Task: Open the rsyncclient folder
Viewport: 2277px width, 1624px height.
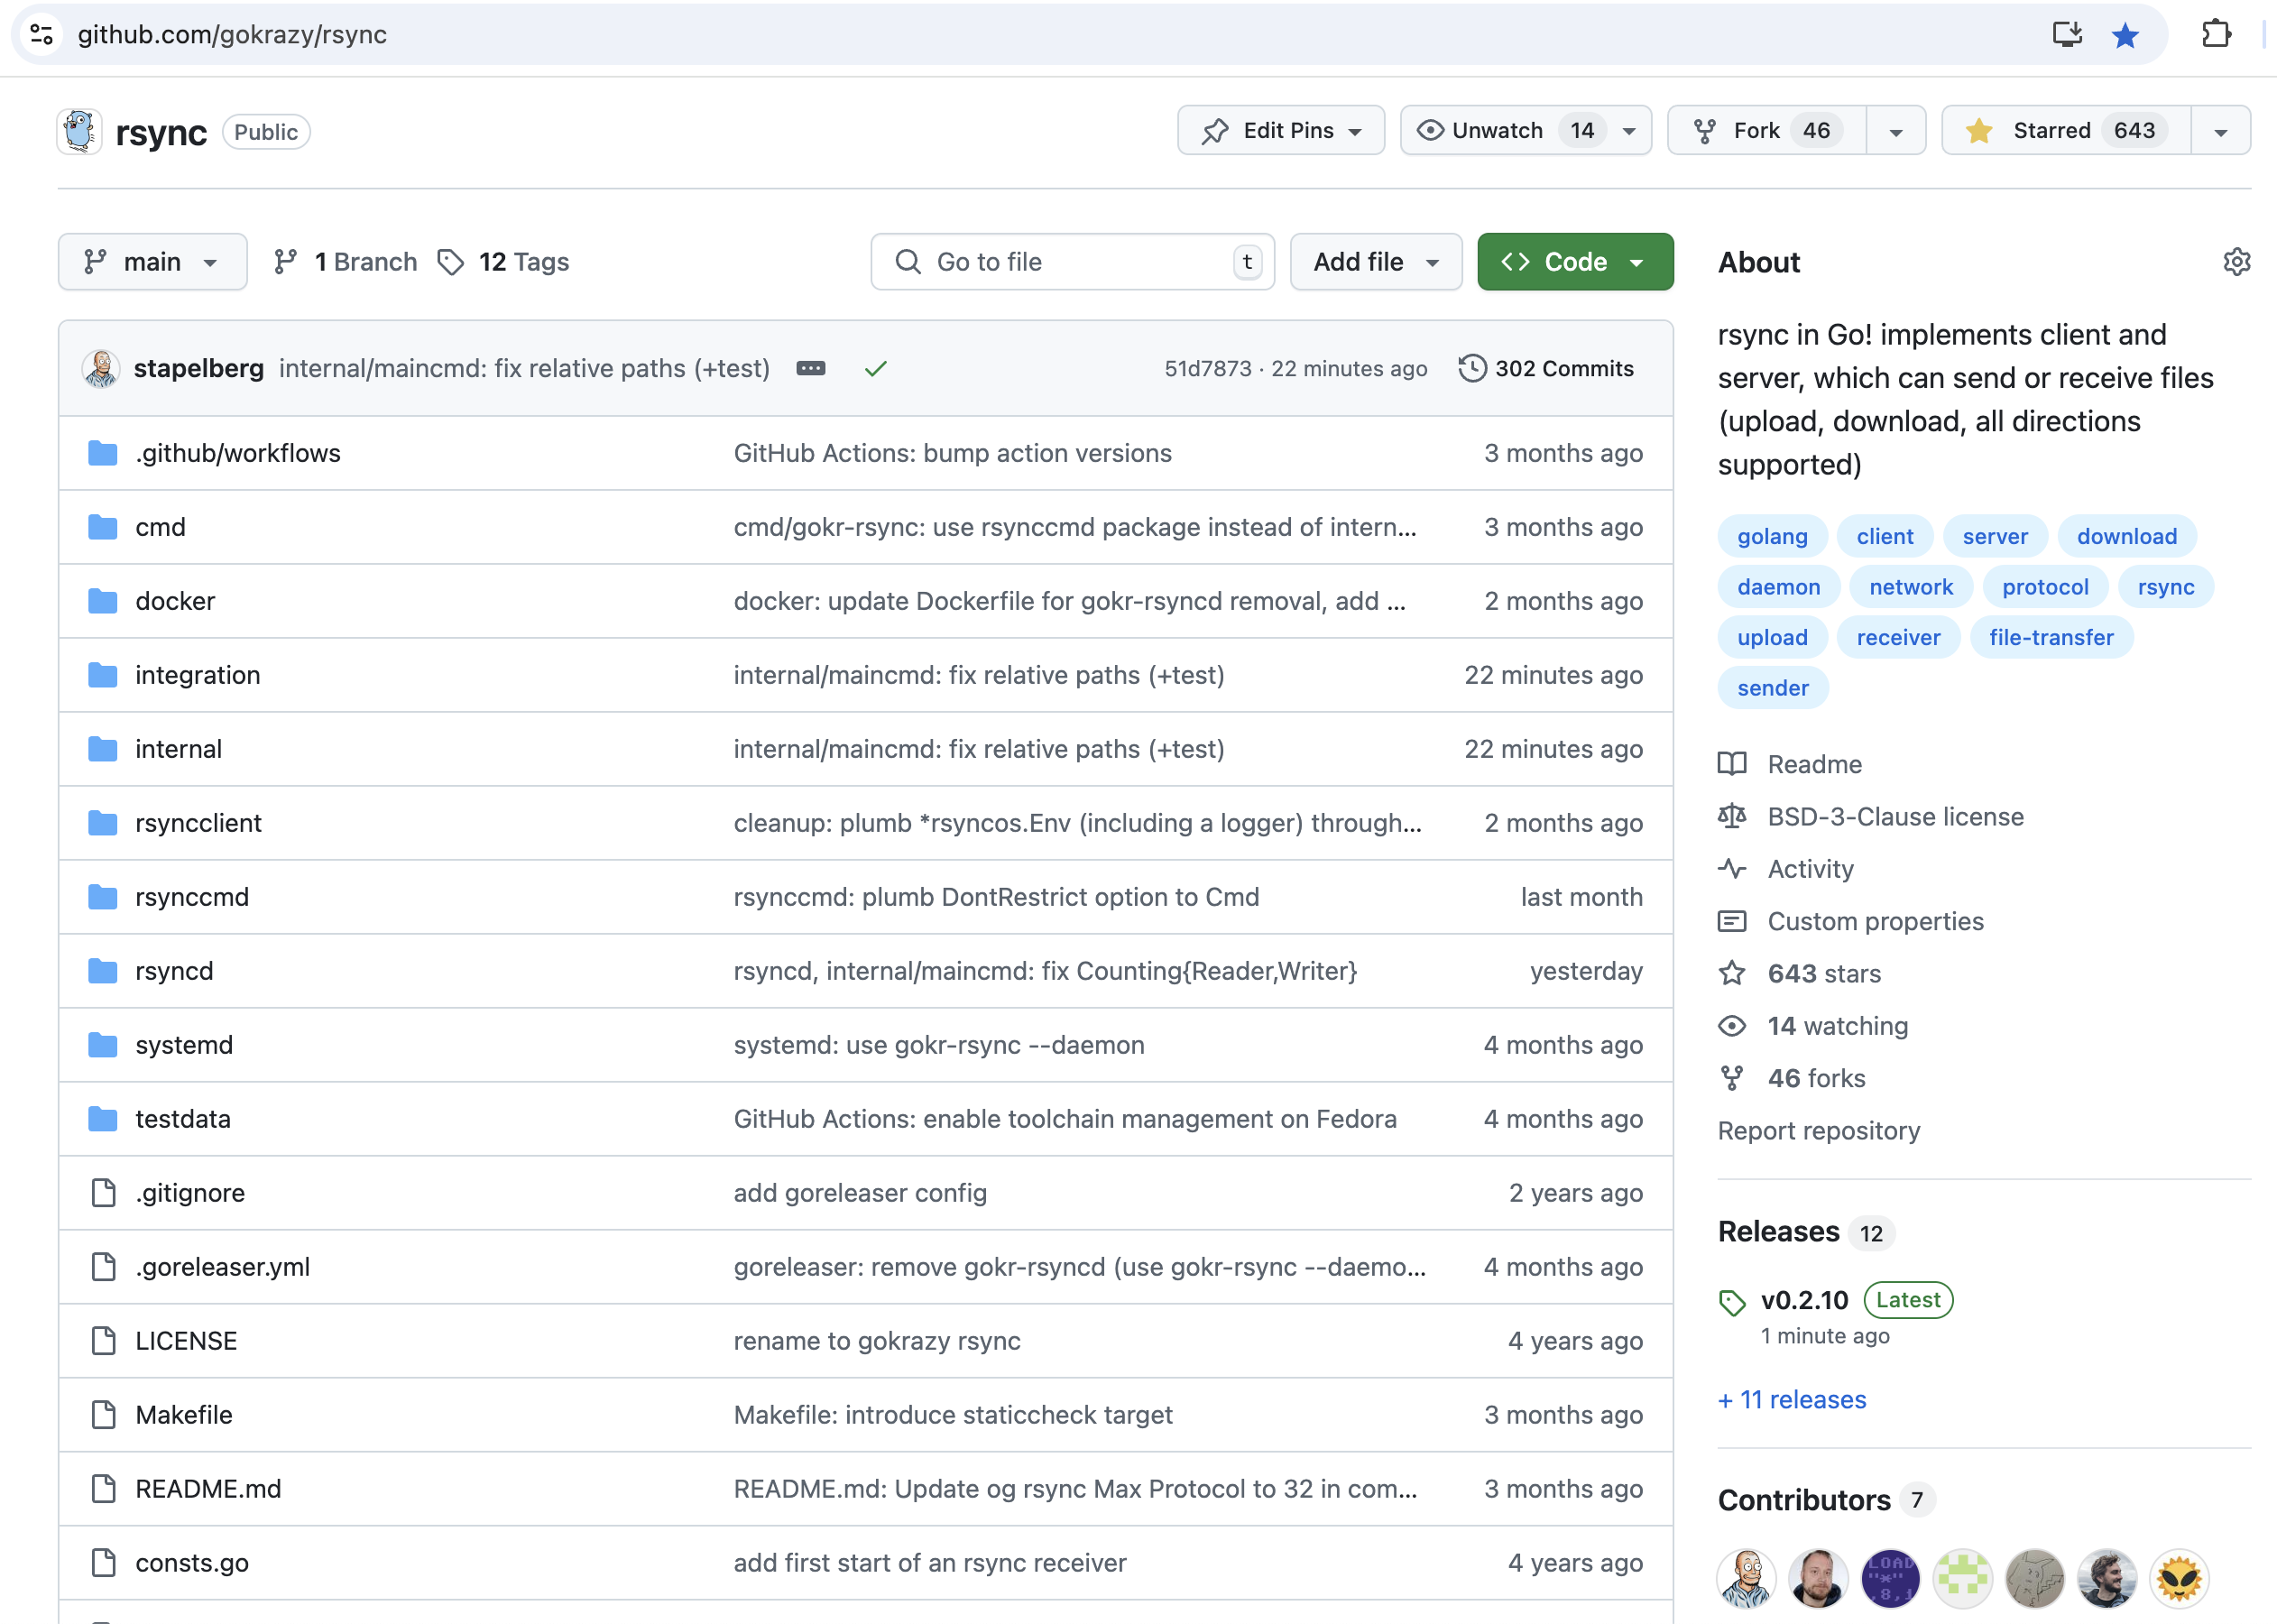Action: (x=198, y=823)
